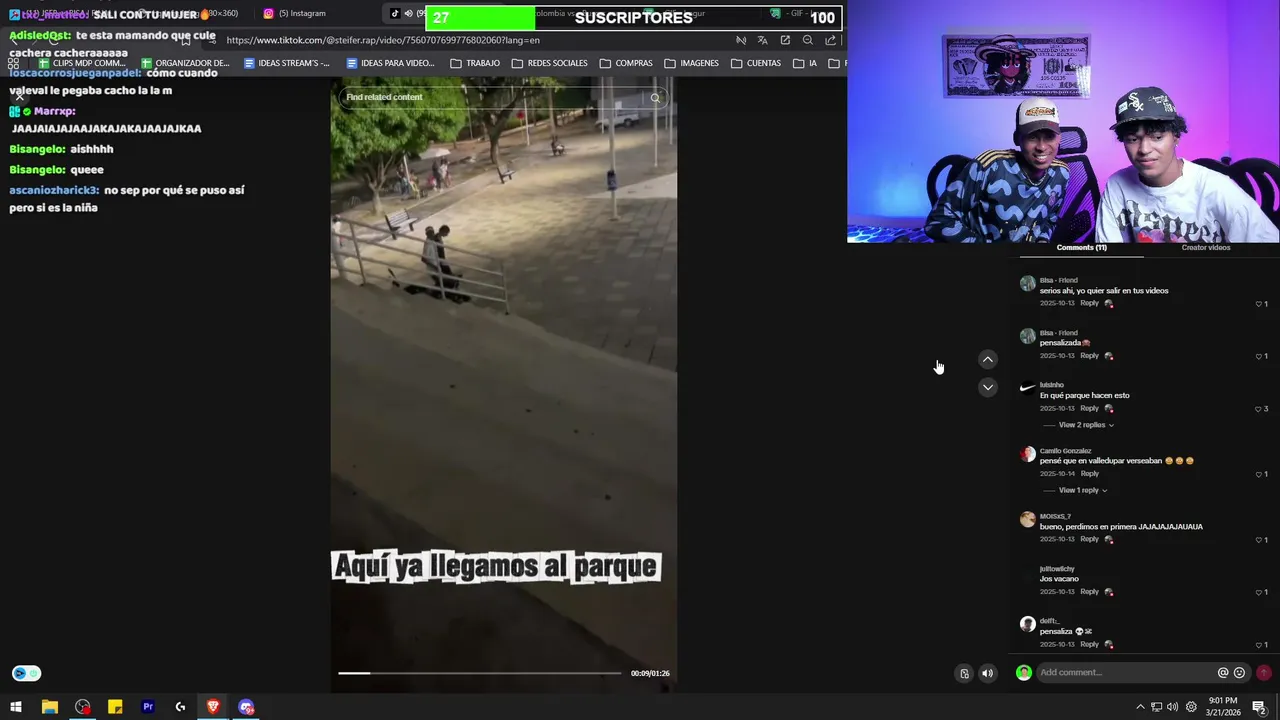Viewport: 1280px width, 720px height.
Task: Open taskbar volume control
Action: click(x=1173, y=707)
